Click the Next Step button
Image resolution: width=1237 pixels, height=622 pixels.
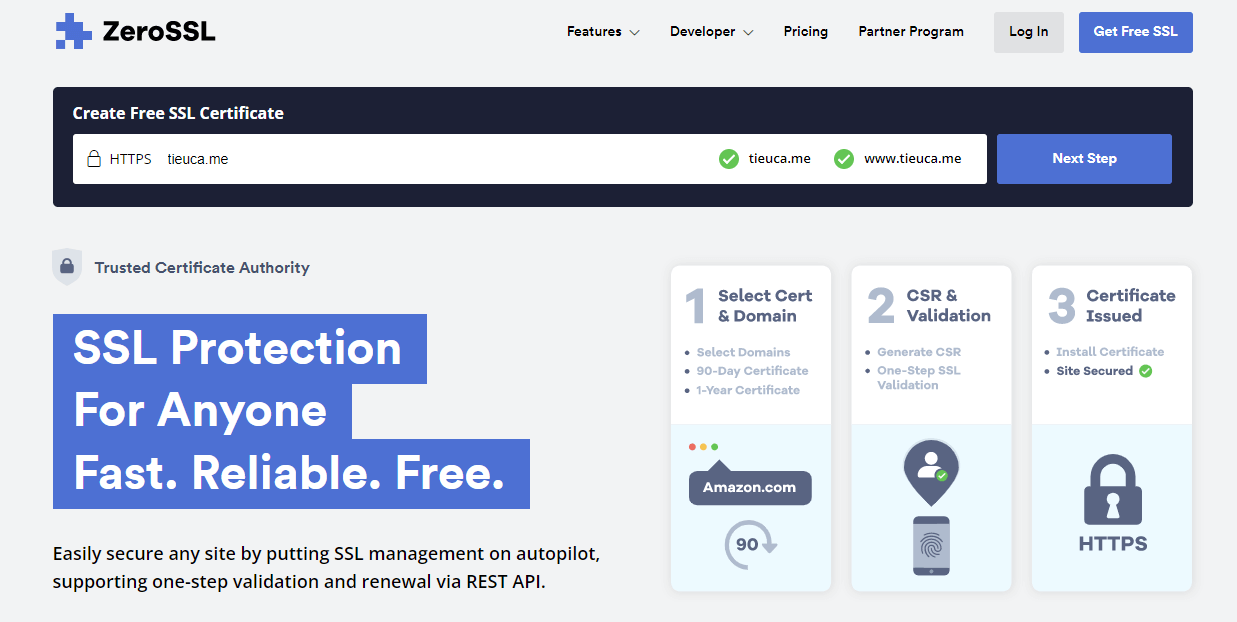(x=1084, y=159)
